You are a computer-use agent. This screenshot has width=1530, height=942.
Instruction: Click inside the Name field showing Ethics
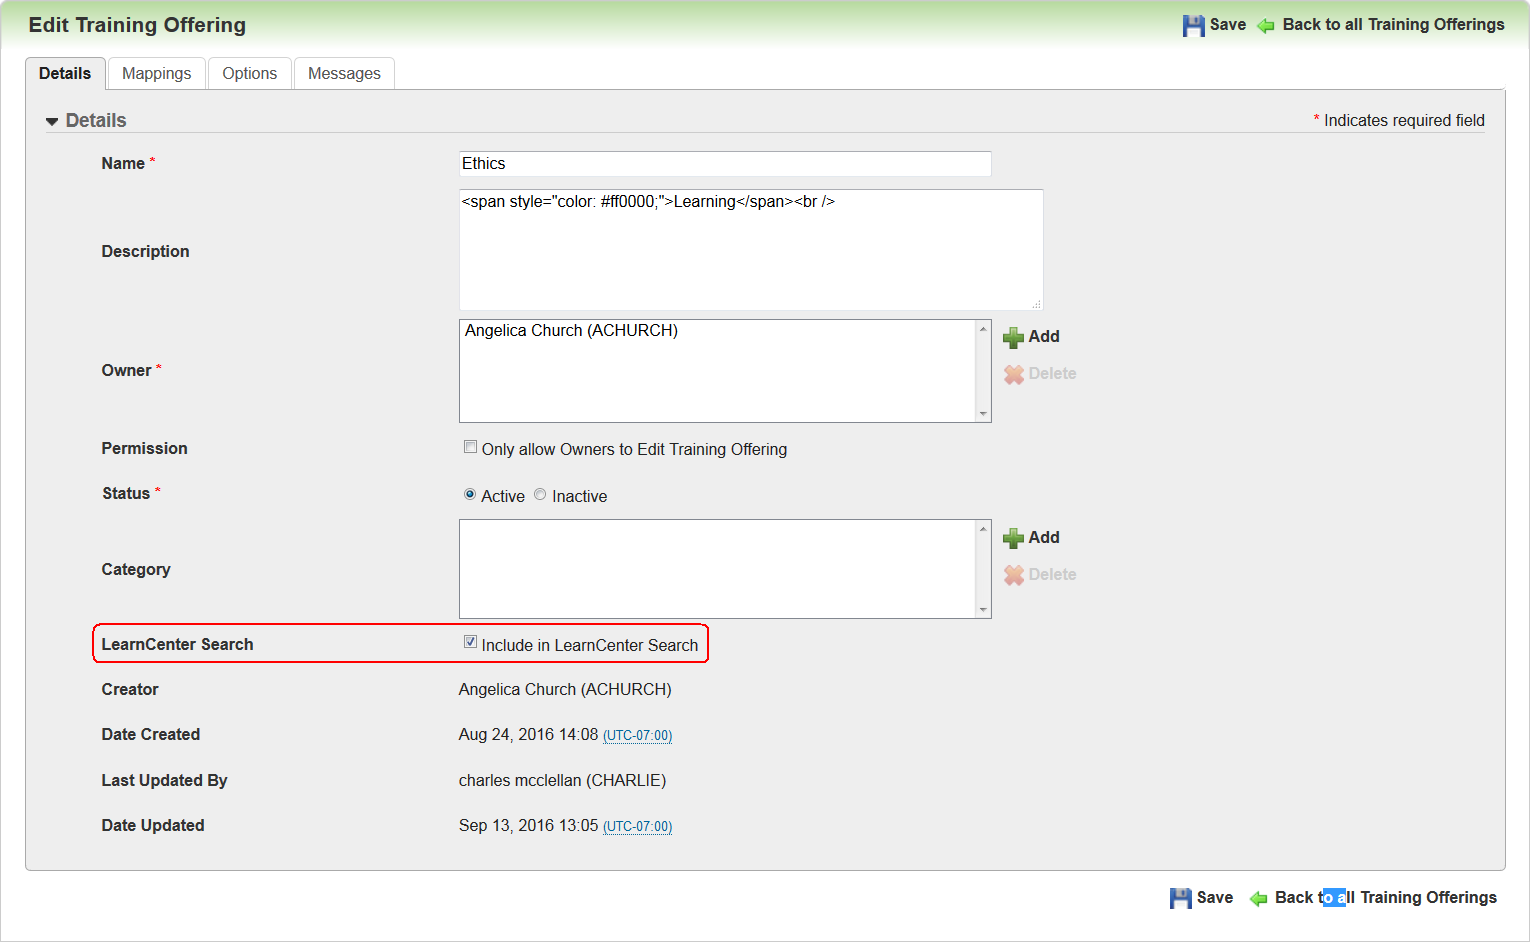[x=725, y=163]
